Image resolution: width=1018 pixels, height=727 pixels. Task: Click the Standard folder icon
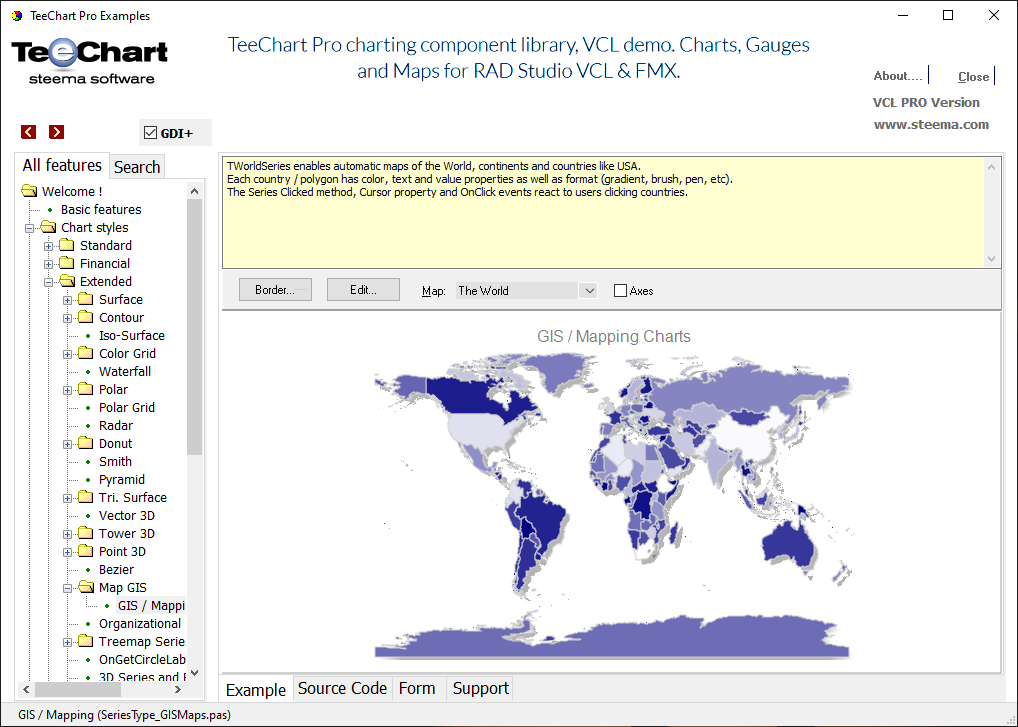pyautogui.click(x=67, y=245)
